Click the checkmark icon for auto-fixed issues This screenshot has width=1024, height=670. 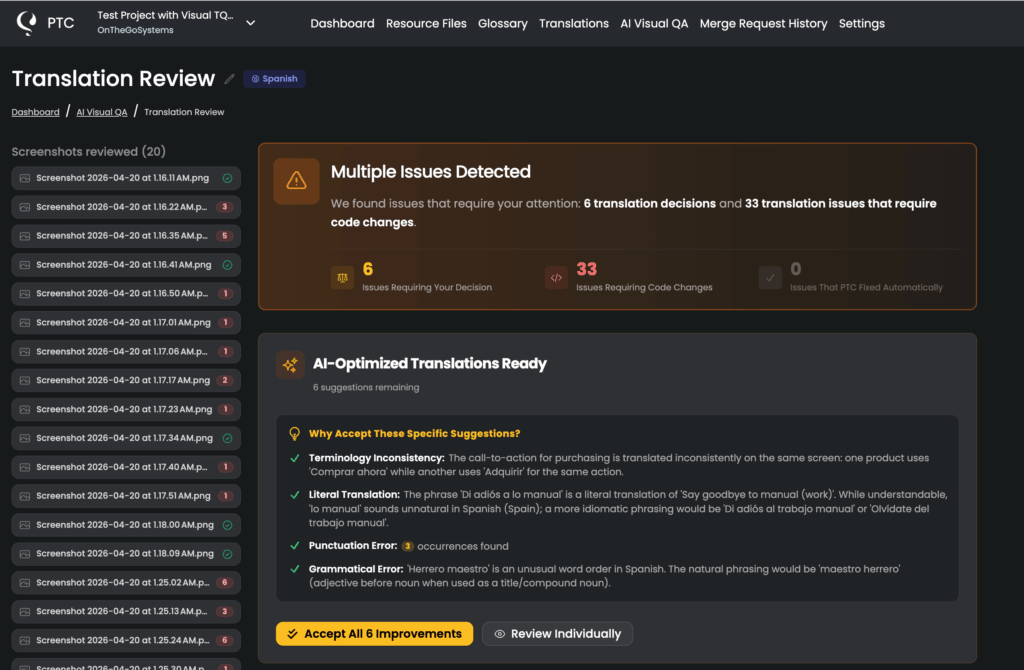pyautogui.click(x=770, y=278)
